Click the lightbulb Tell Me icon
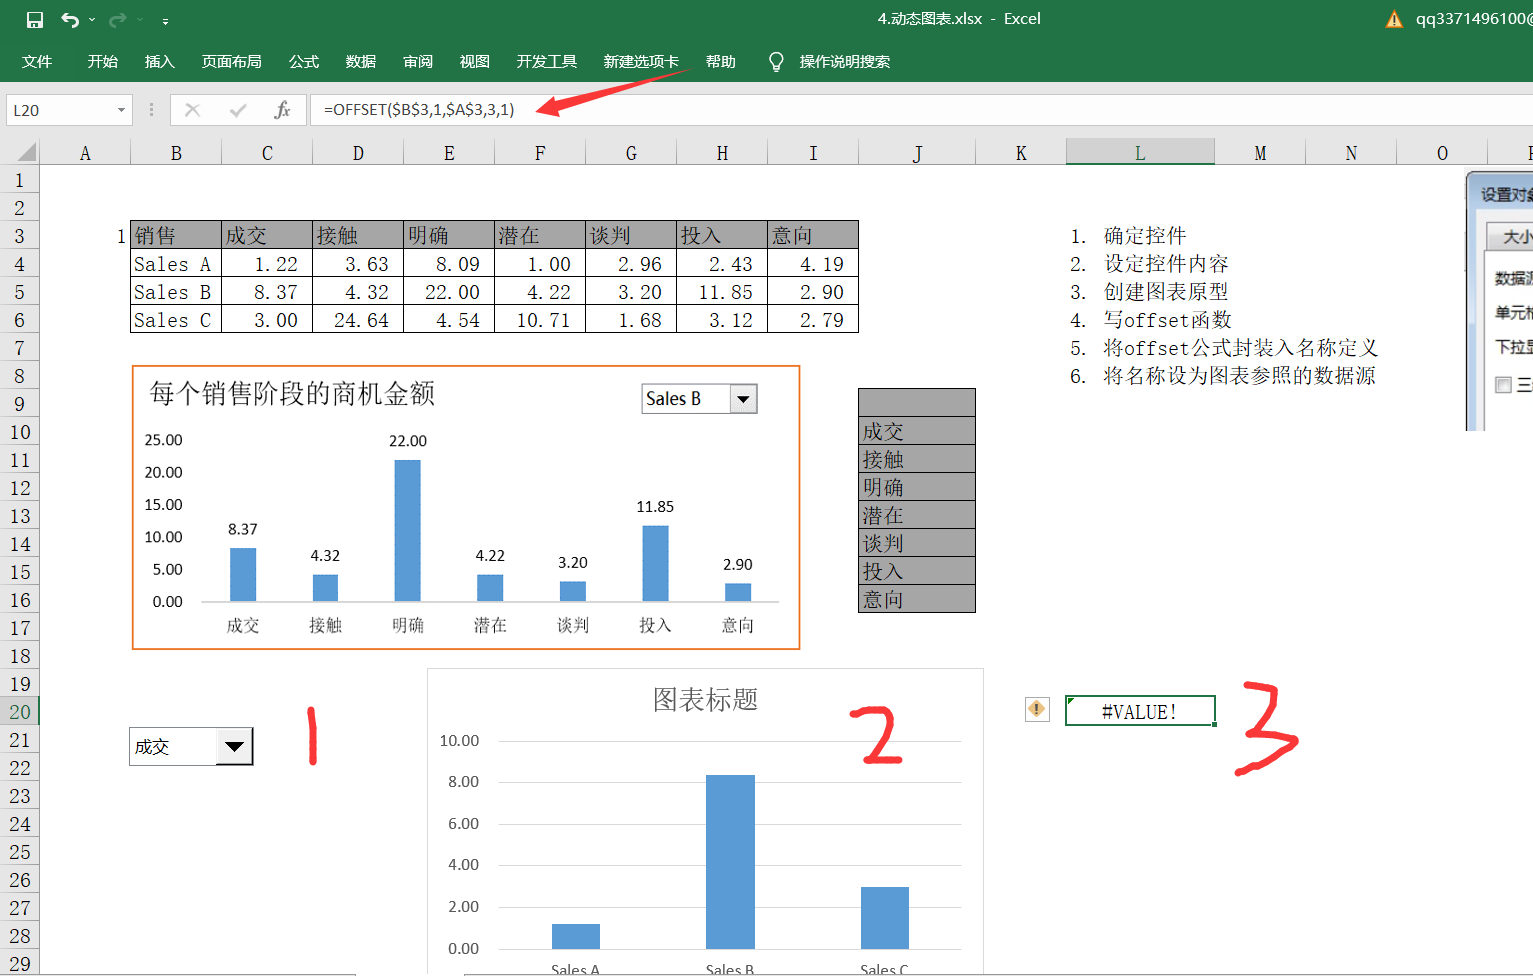The height and width of the screenshot is (976, 1533). coord(776,62)
